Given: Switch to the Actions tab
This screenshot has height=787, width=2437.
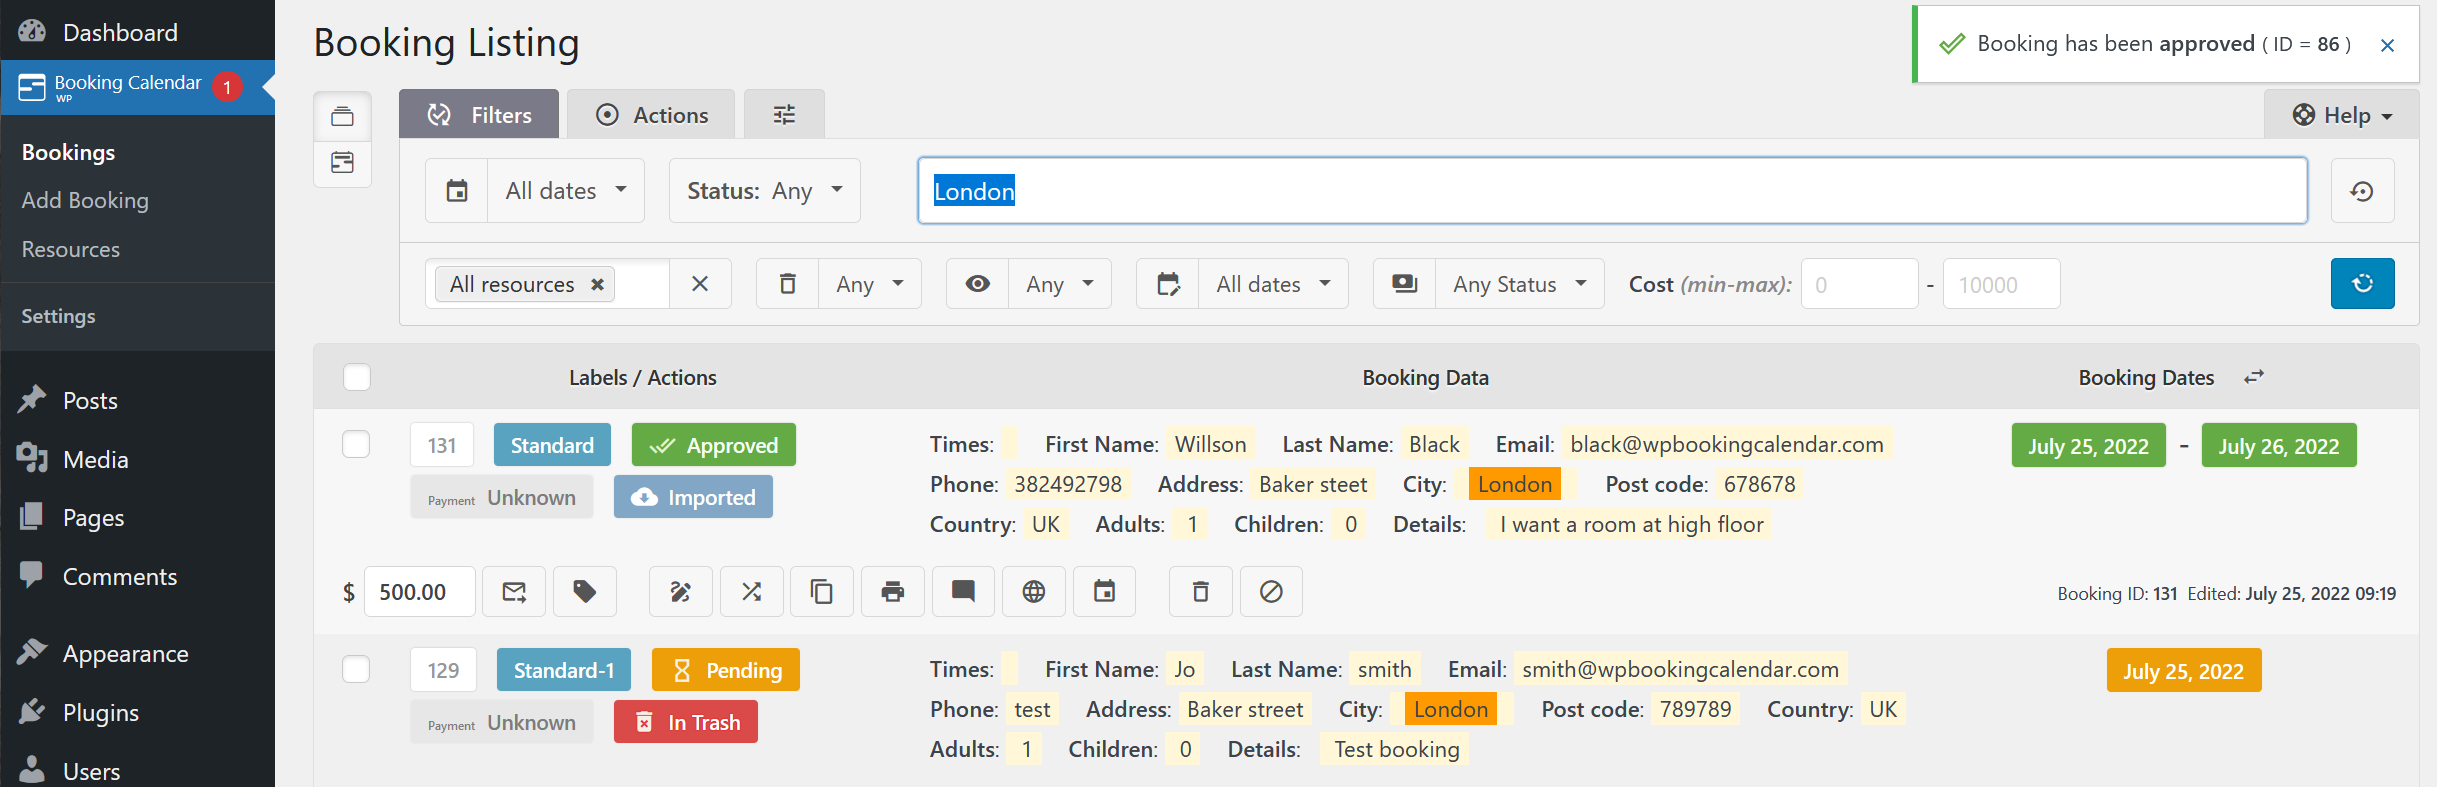Looking at the screenshot, I should click(651, 115).
